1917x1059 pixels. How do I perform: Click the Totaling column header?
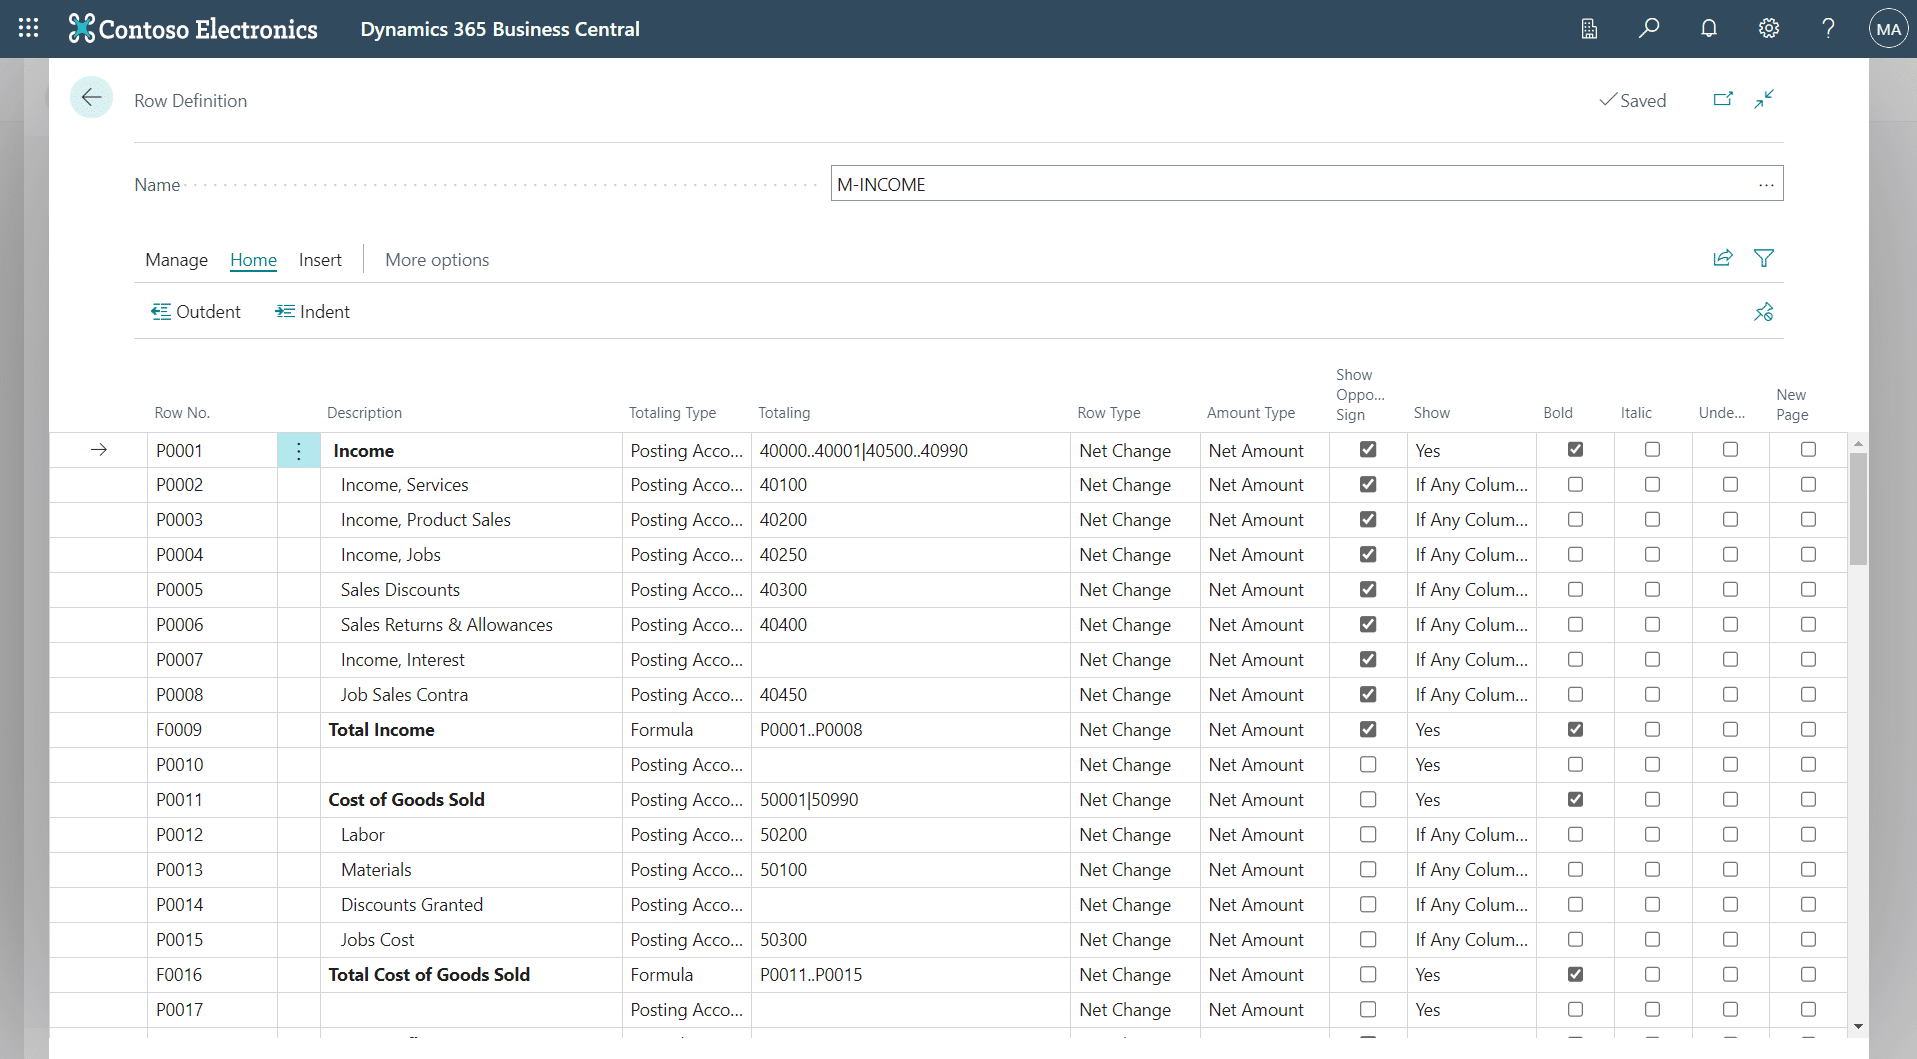click(784, 413)
